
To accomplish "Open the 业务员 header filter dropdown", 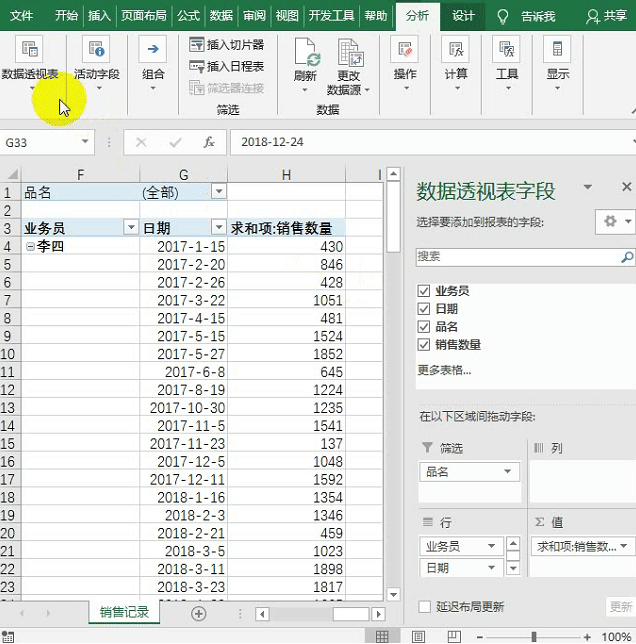I will point(131,227).
